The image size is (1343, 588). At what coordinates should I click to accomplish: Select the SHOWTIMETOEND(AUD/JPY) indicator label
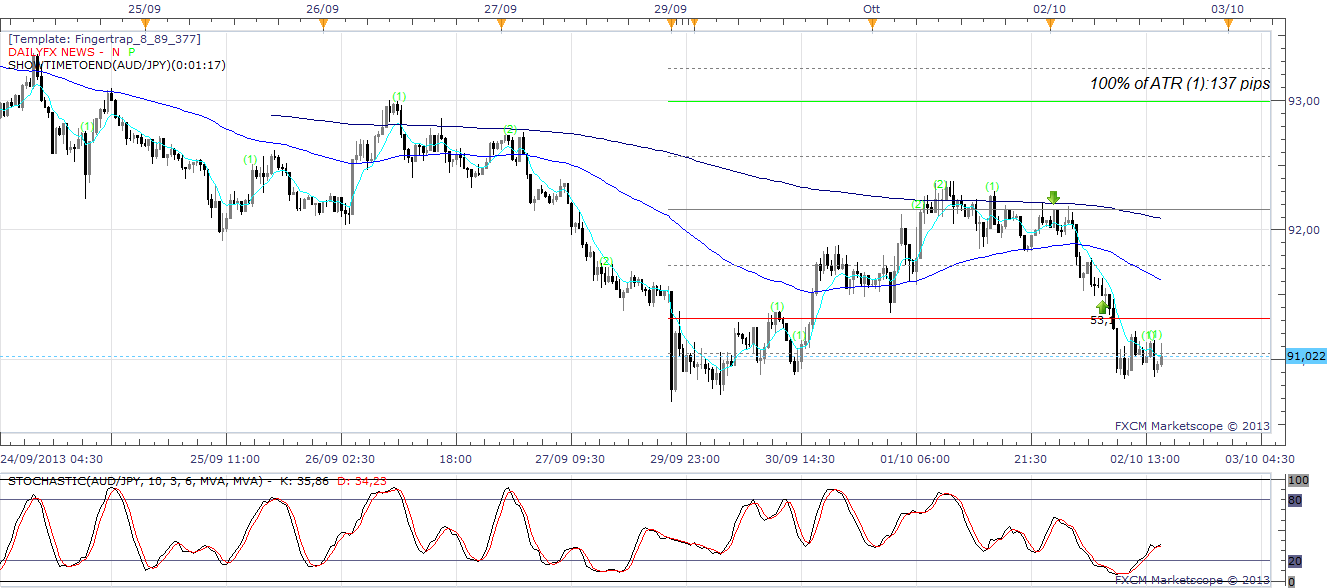(x=117, y=65)
